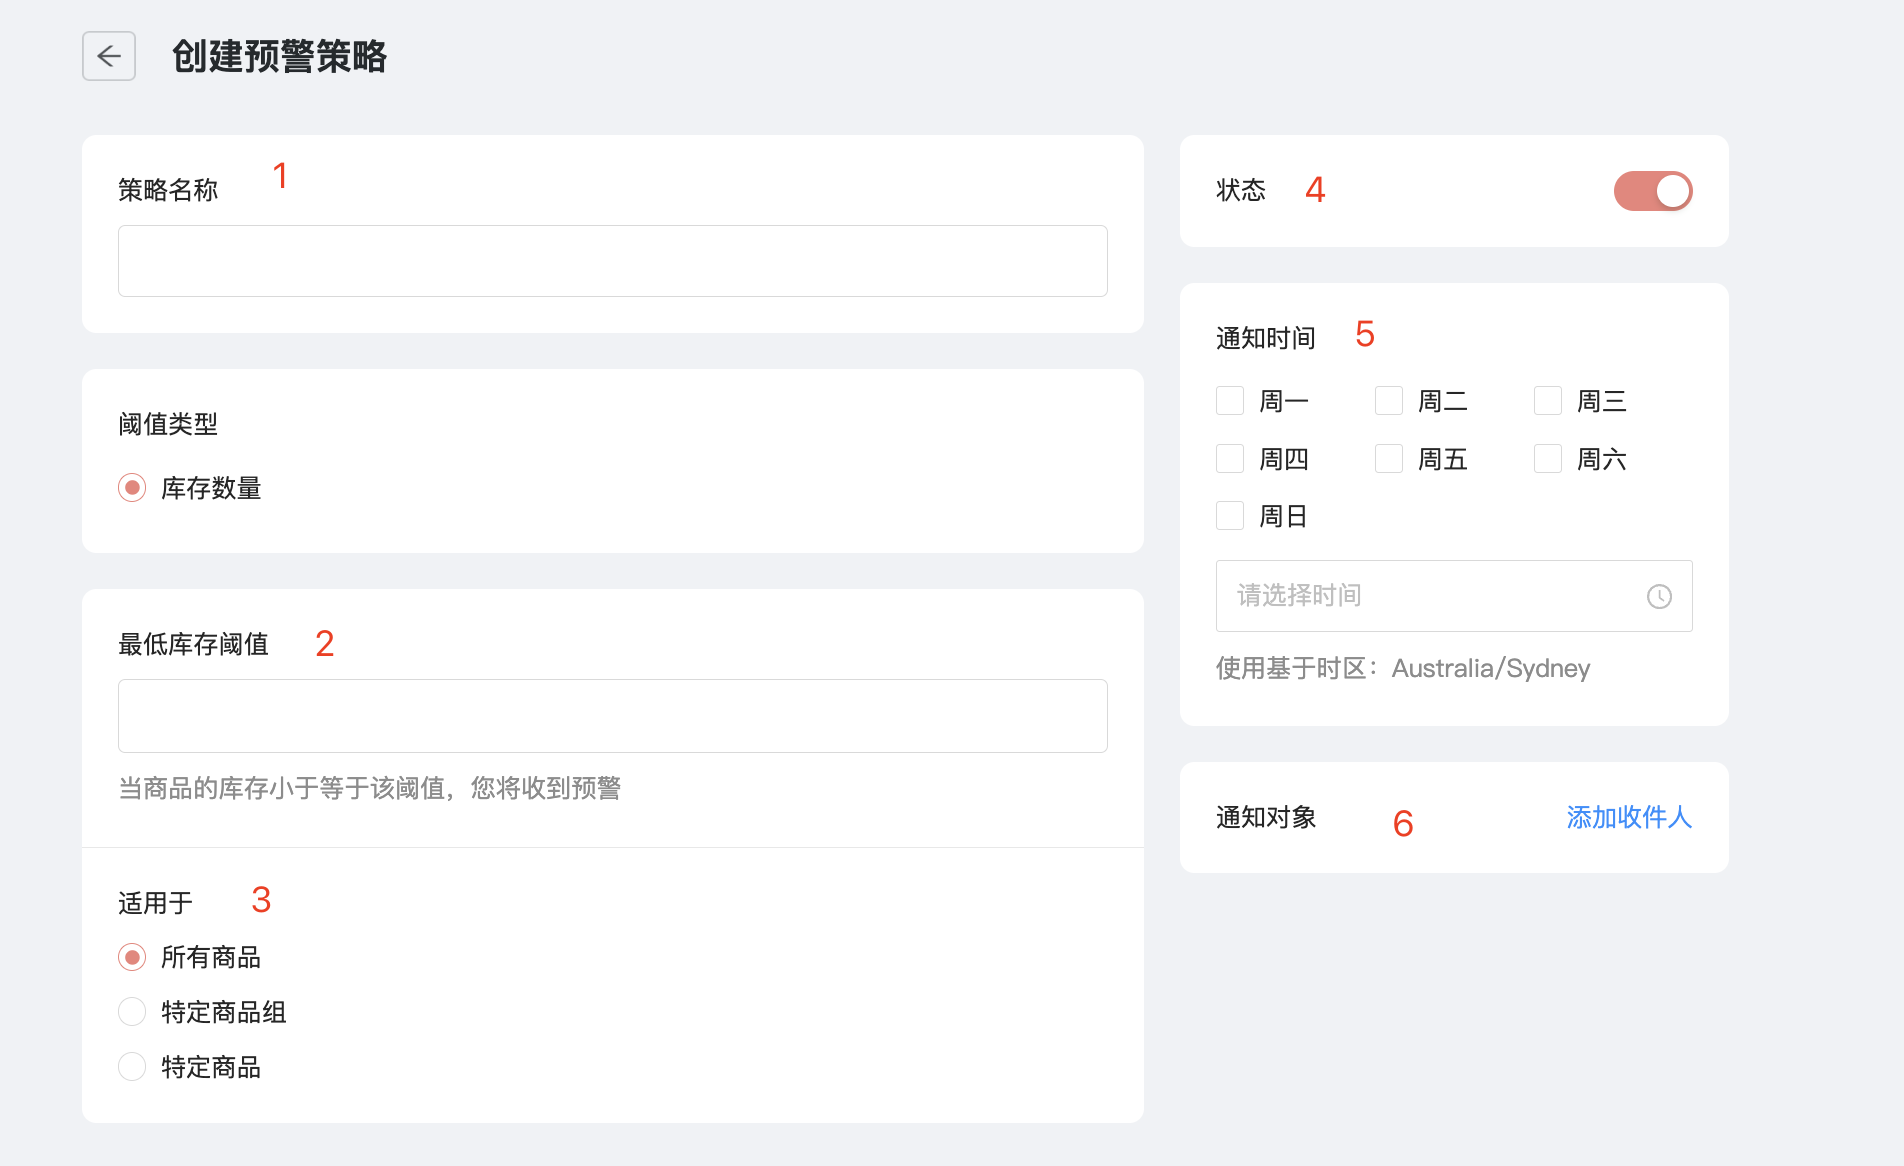
Task: Check the 周日 checkbox
Action: [x=1230, y=516]
